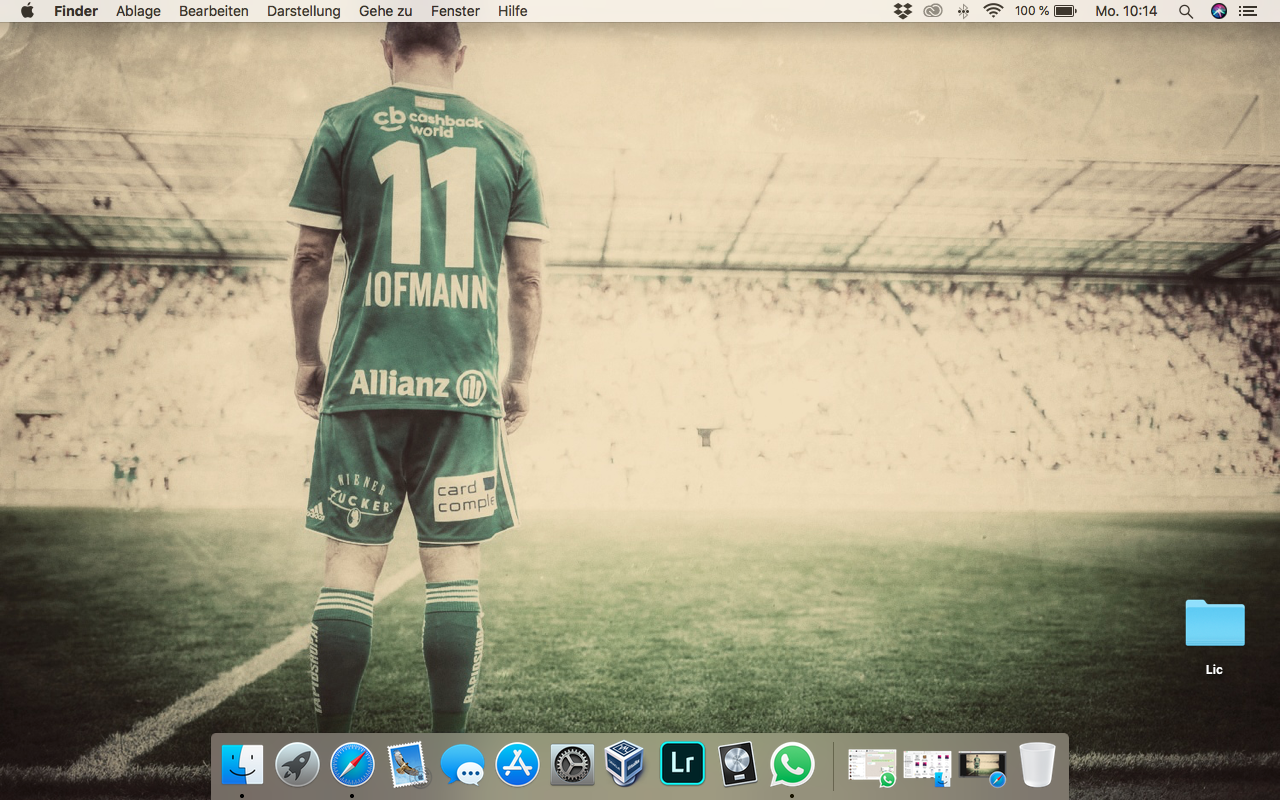Open the Darstellung menu
This screenshot has width=1280, height=800.
click(304, 11)
